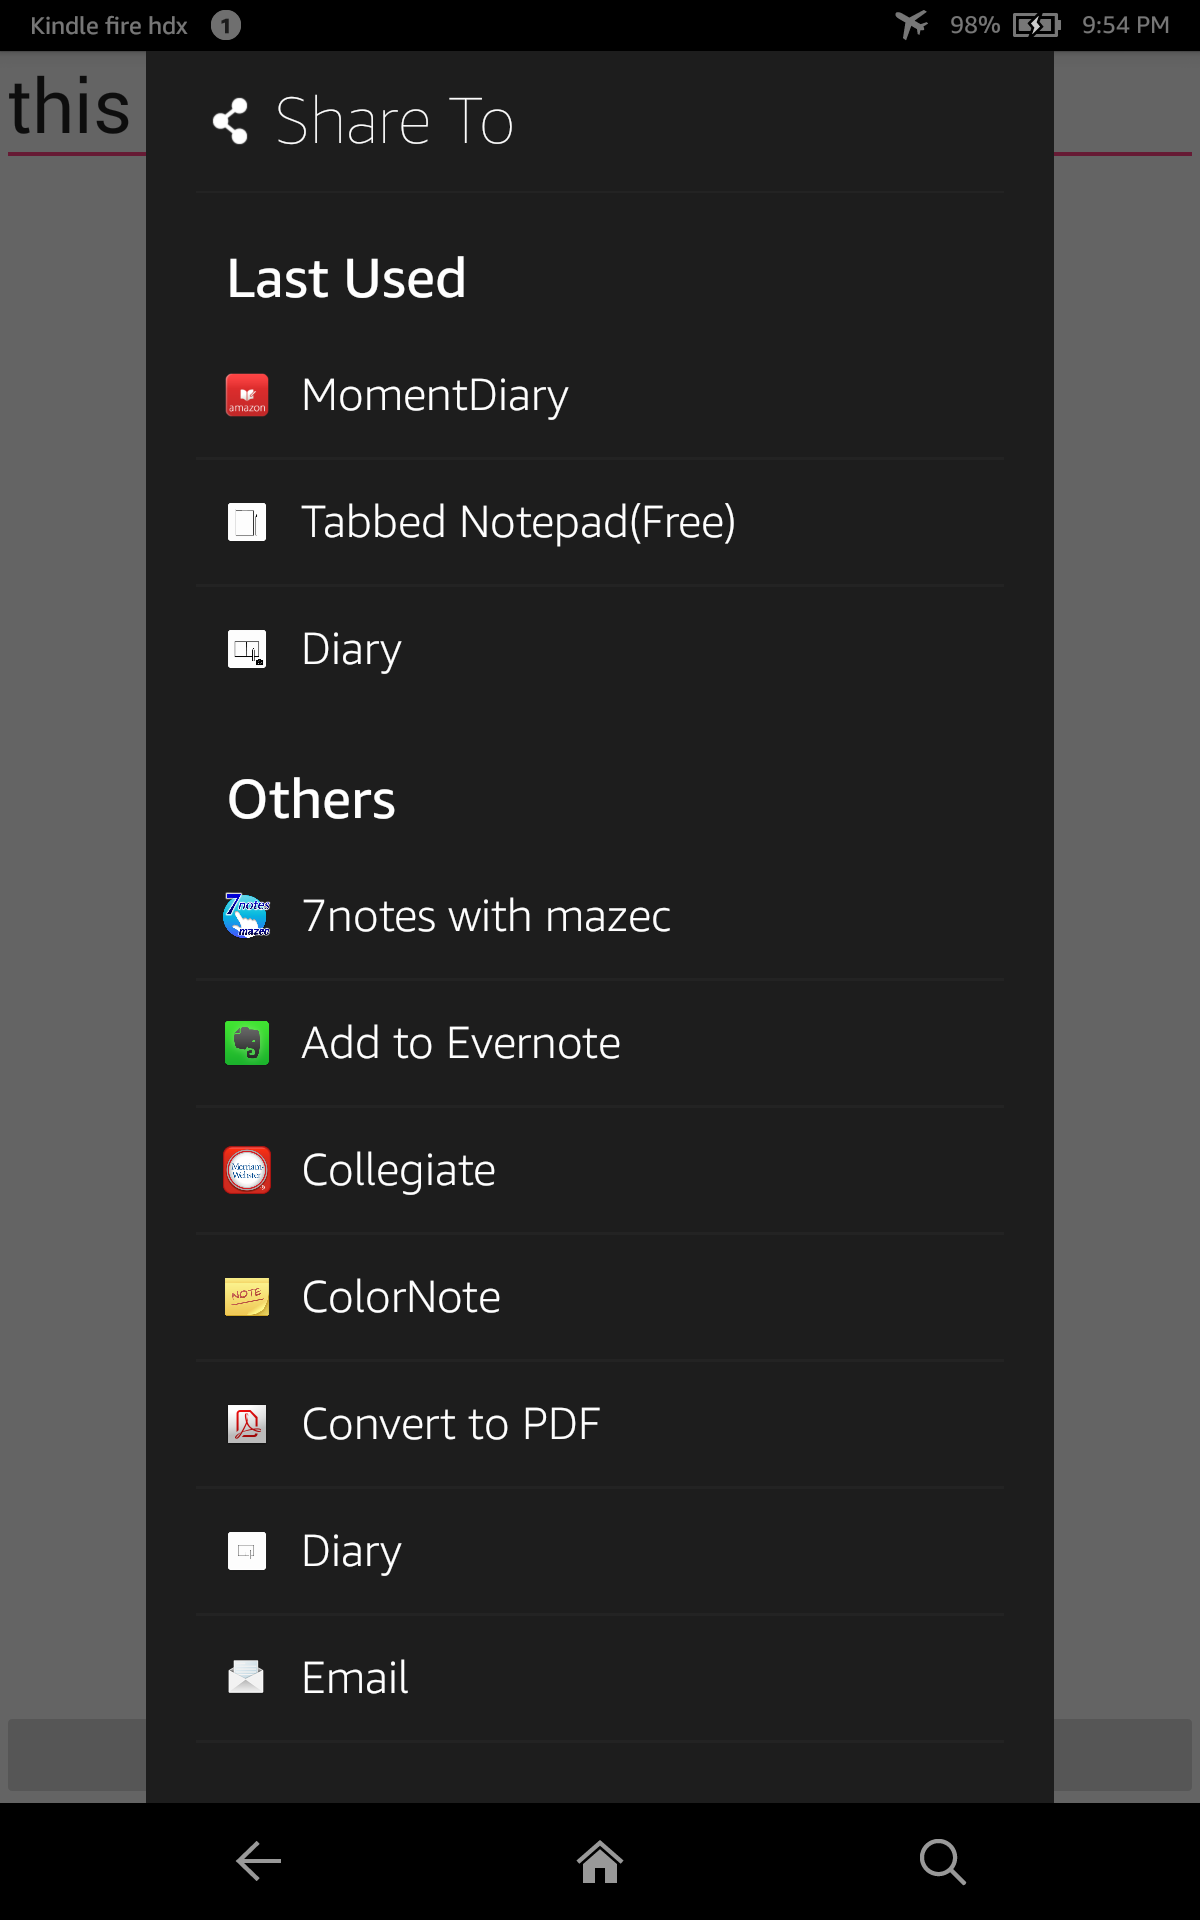
Task: Tap the battery indicator in status bar
Action: pos(1035,25)
